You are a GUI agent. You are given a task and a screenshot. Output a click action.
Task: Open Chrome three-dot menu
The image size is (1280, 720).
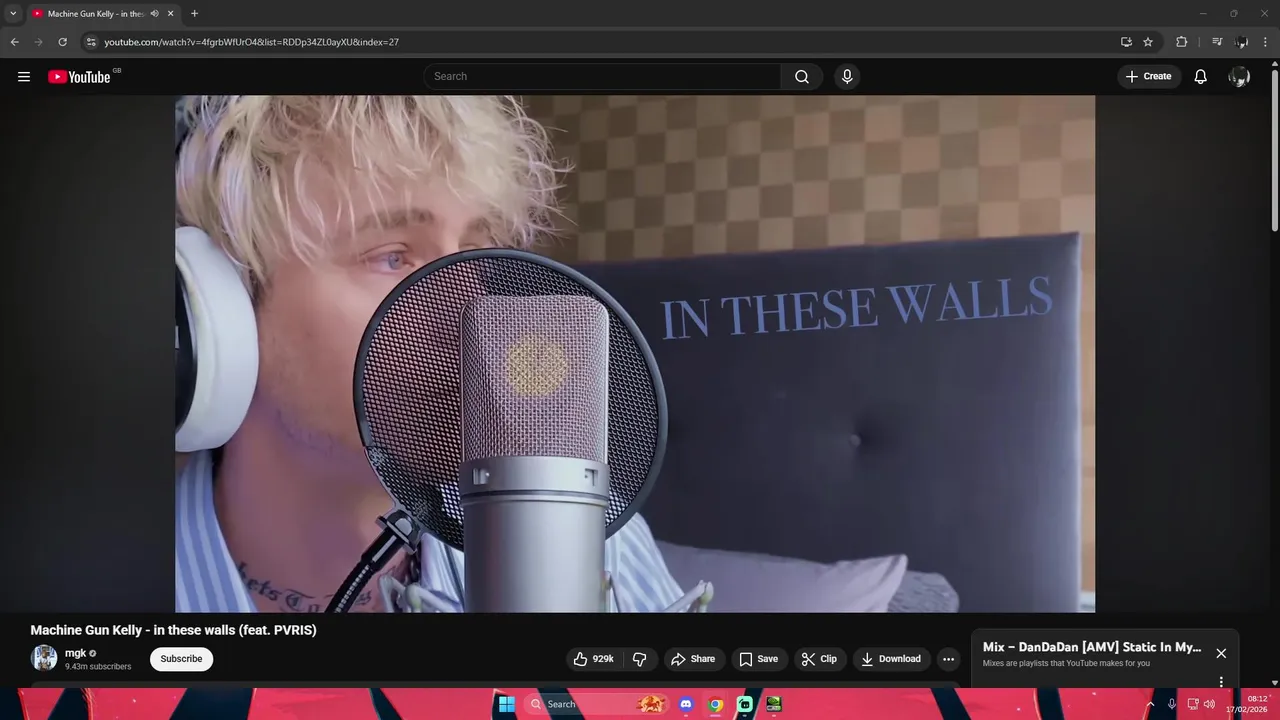coord(1266,42)
